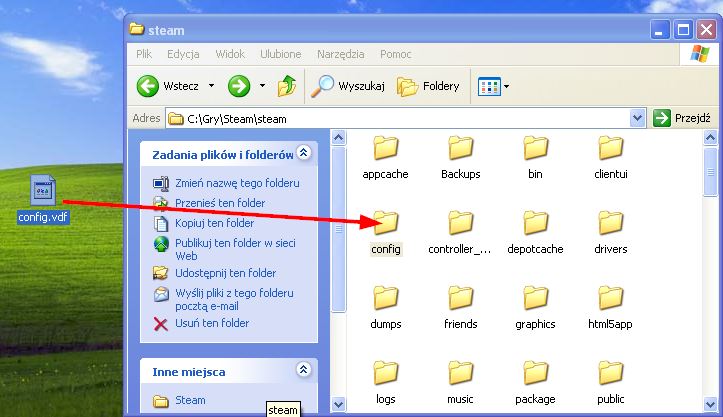The width and height of the screenshot is (723, 417).
Task: Open the html5app folder
Action: pos(610,308)
